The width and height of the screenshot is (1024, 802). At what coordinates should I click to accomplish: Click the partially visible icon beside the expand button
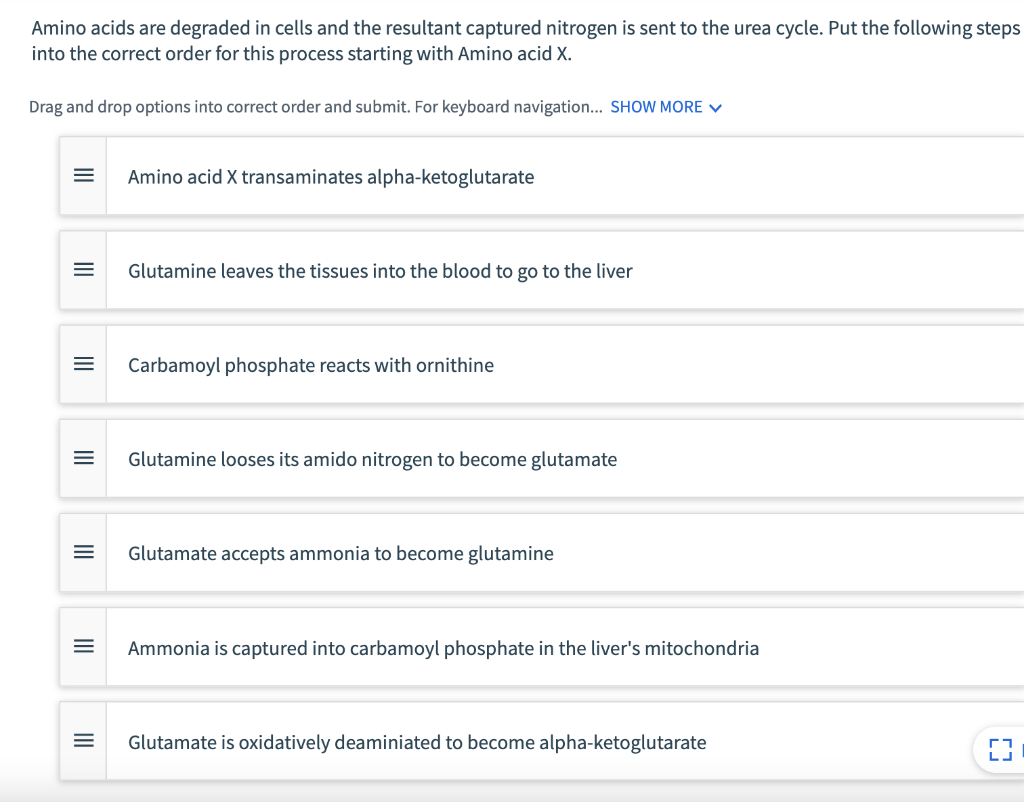[1021, 750]
